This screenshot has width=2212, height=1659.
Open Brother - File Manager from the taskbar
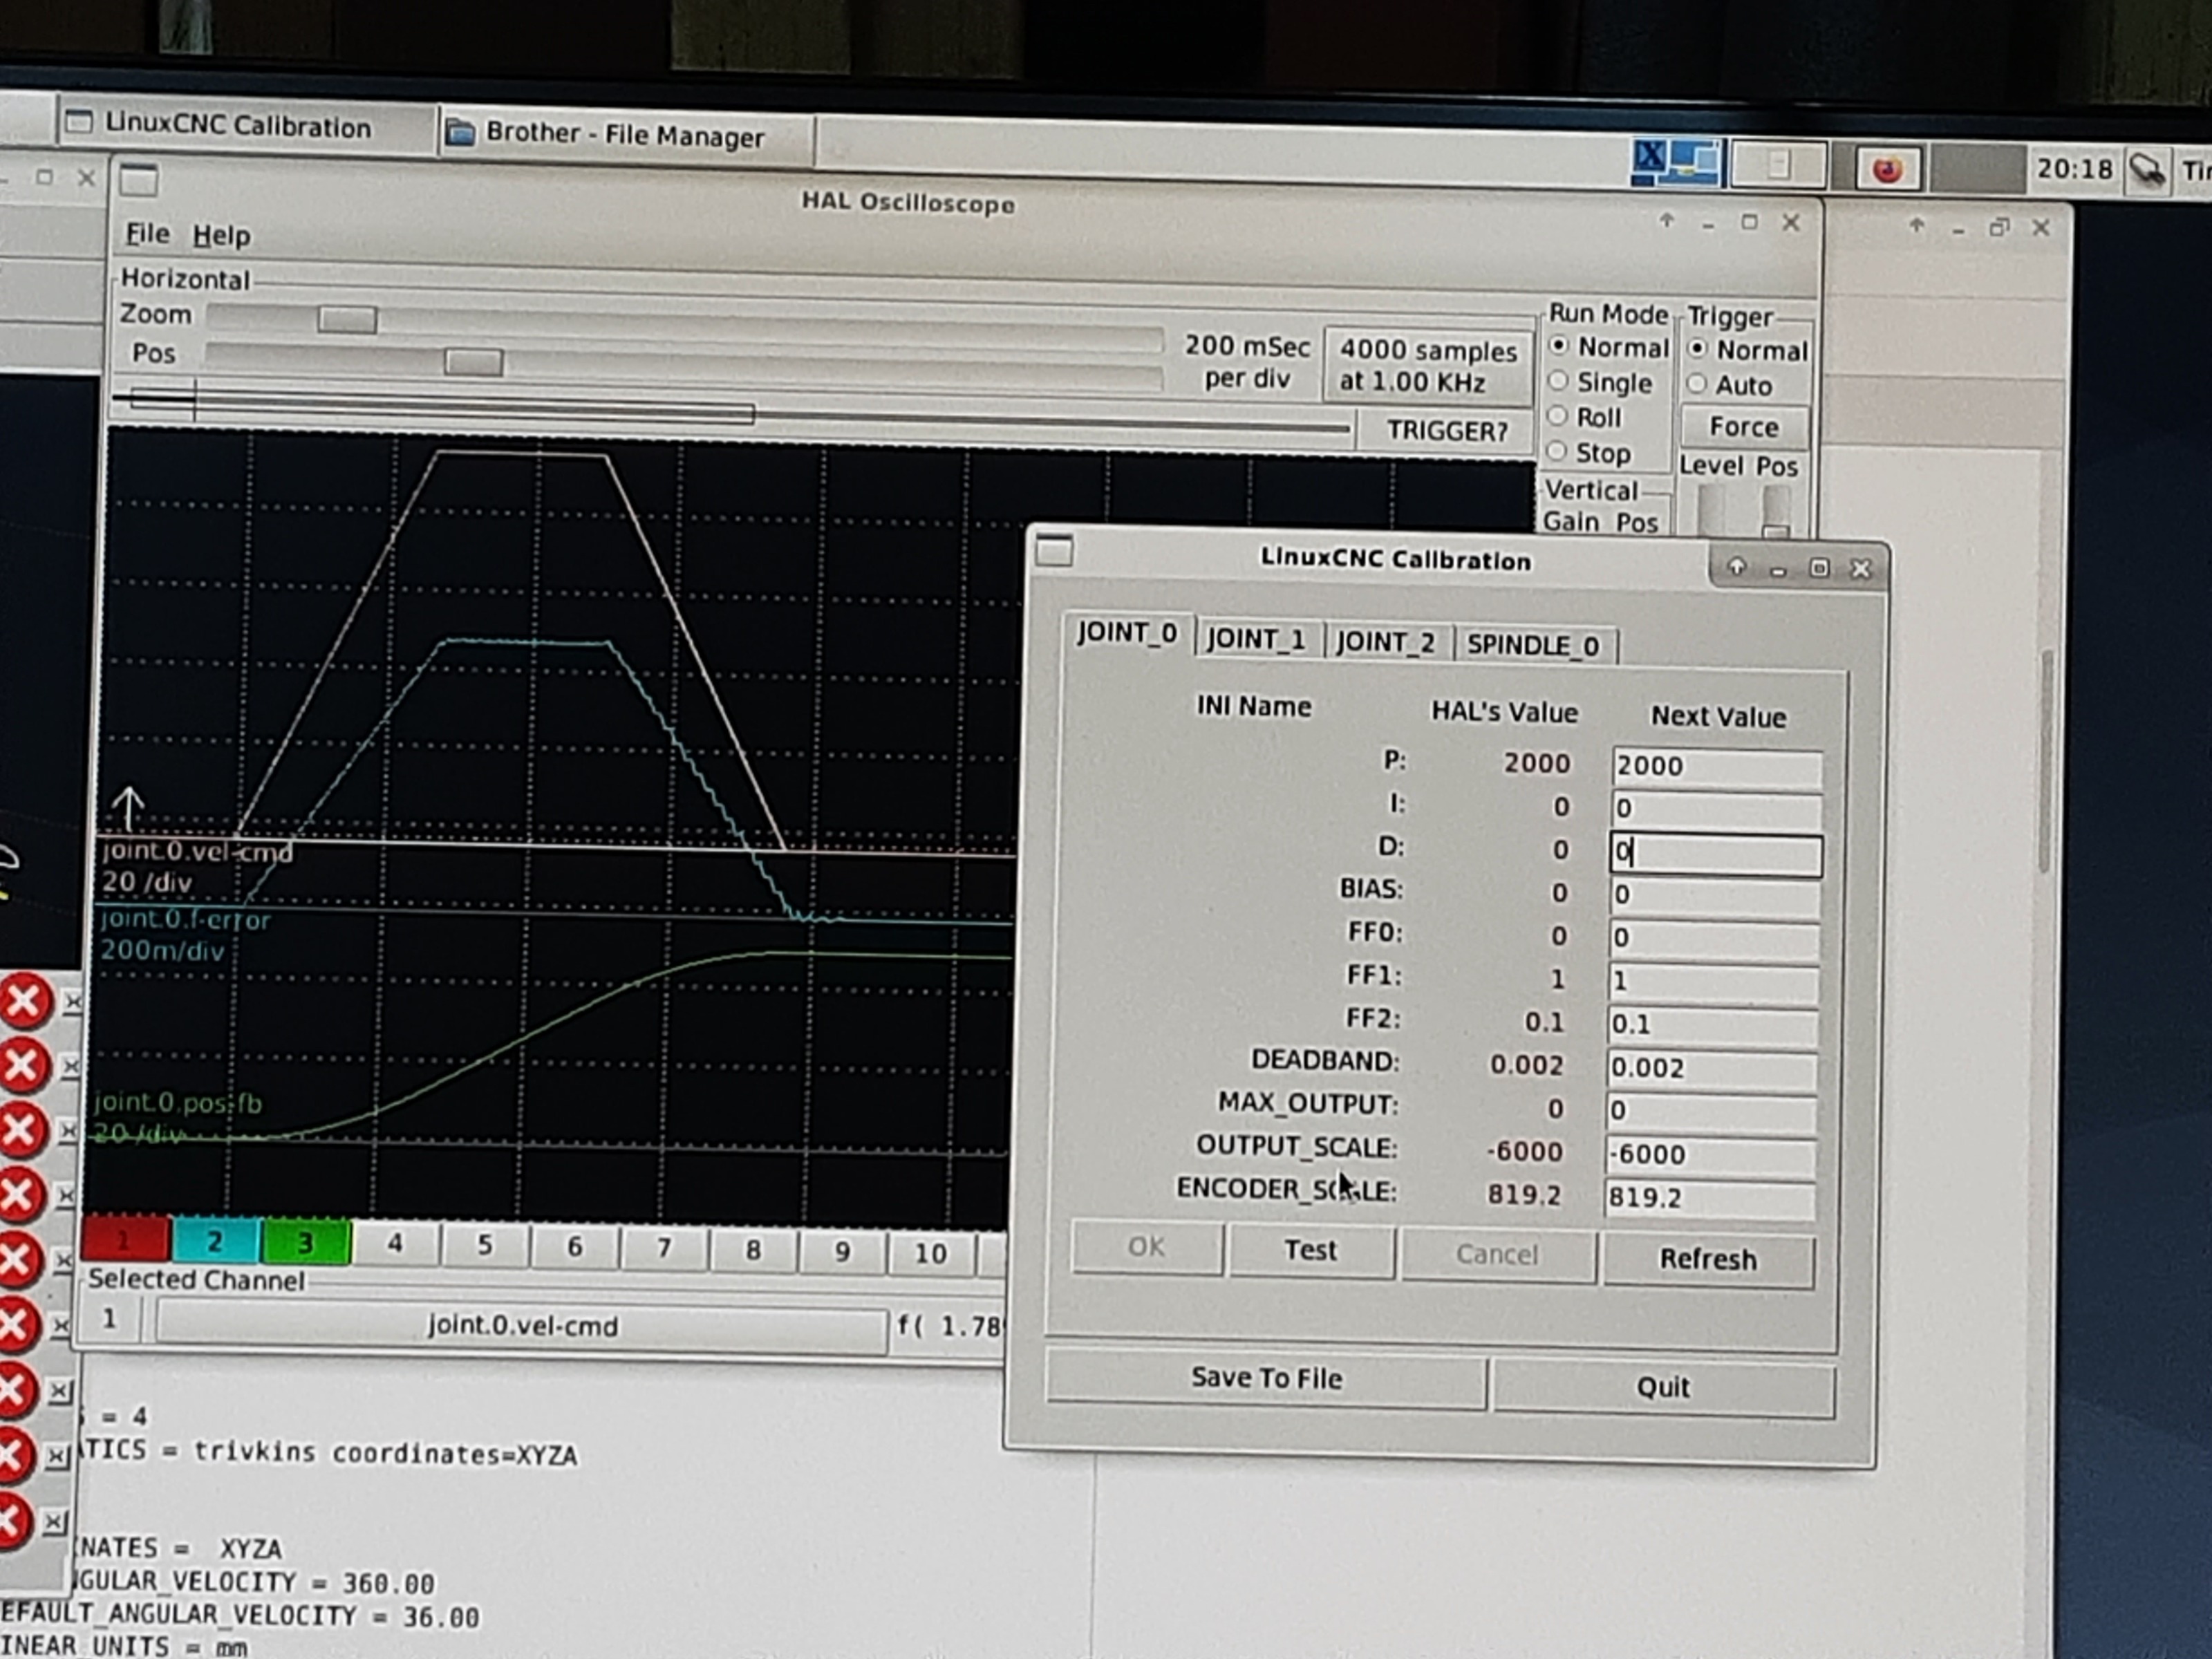(626, 134)
